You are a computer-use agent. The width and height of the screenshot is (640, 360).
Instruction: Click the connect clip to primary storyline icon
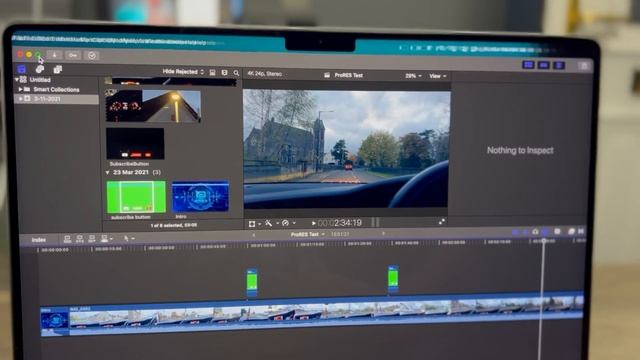67,239
